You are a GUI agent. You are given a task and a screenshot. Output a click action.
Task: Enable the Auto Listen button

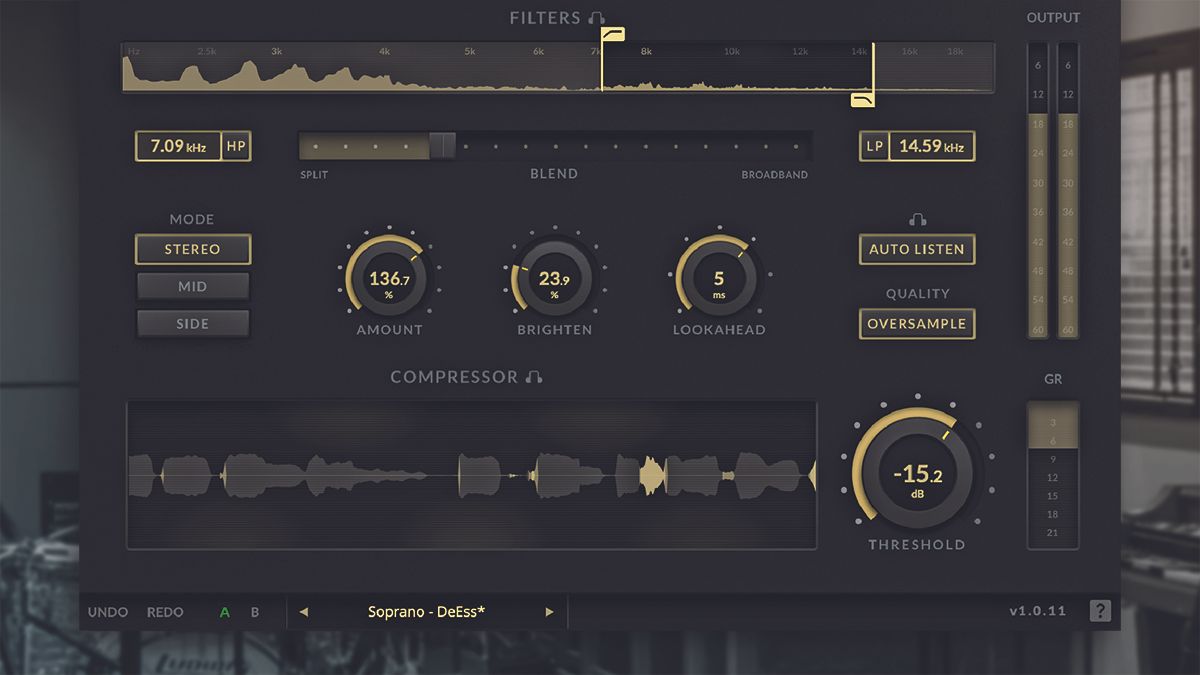(x=916, y=249)
